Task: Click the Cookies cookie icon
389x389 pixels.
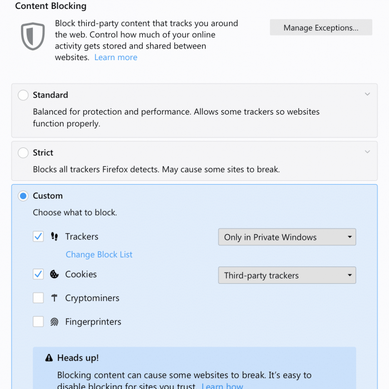Action: (x=54, y=274)
